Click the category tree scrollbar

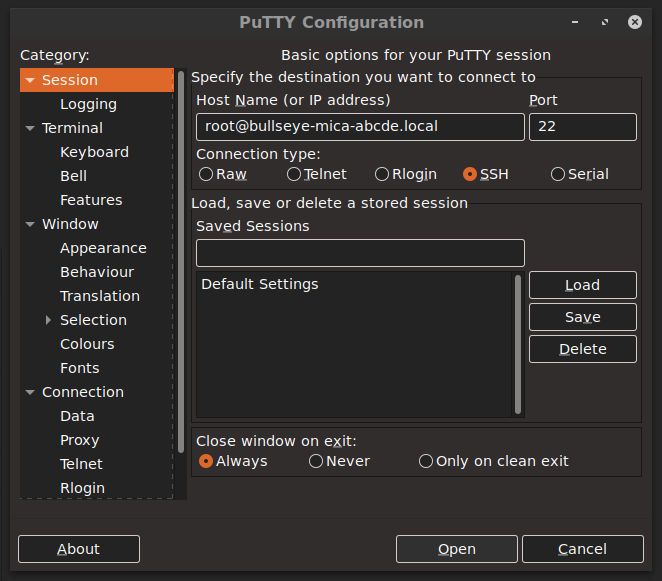coord(181,262)
